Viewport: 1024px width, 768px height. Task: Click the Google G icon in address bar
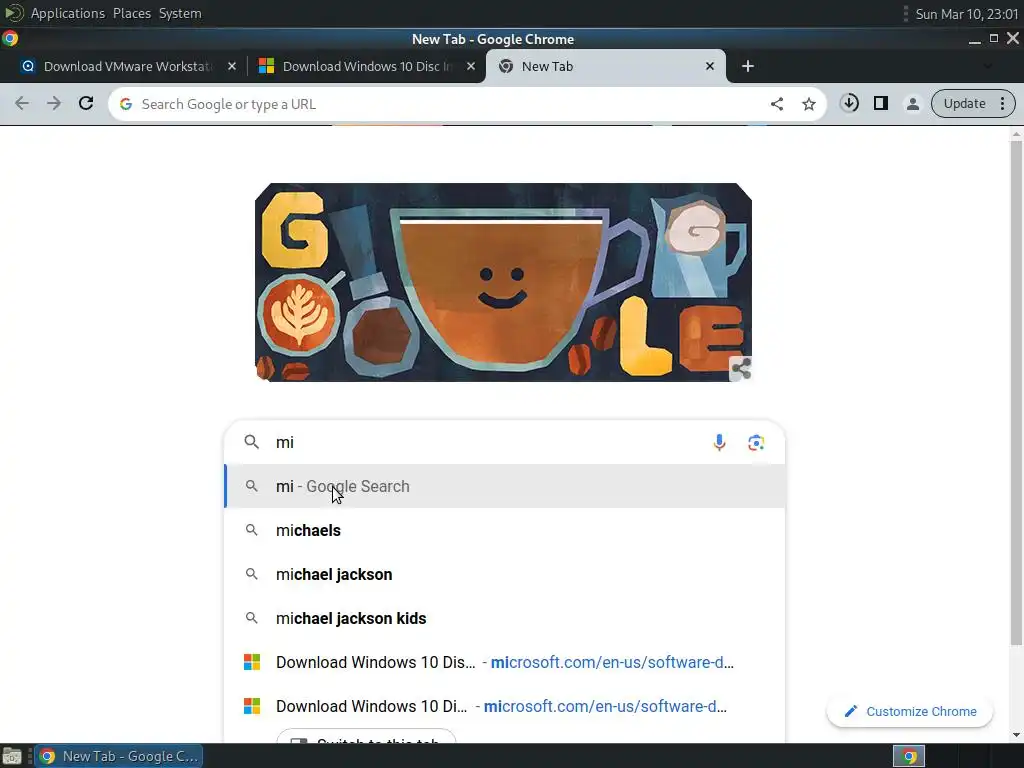pyautogui.click(x=126, y=104)
